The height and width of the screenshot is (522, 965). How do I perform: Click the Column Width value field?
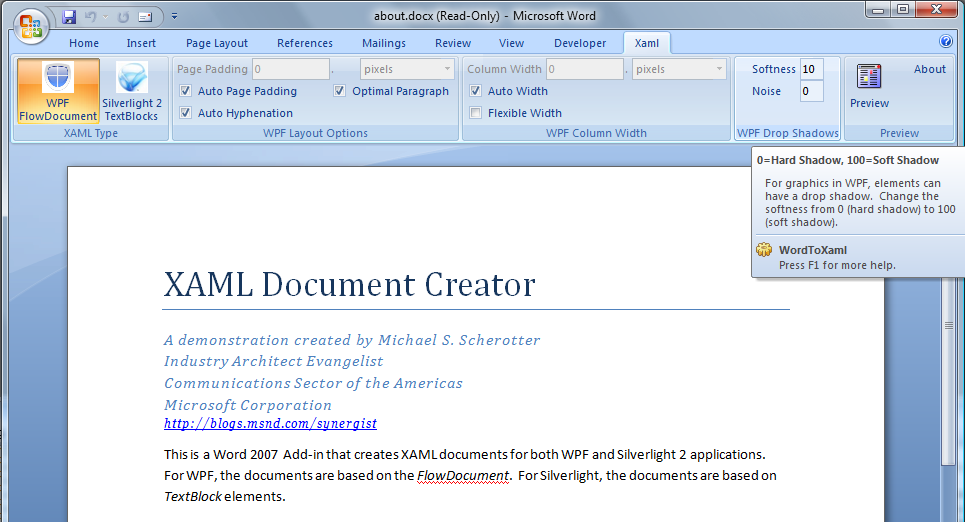tap(585, 69)
